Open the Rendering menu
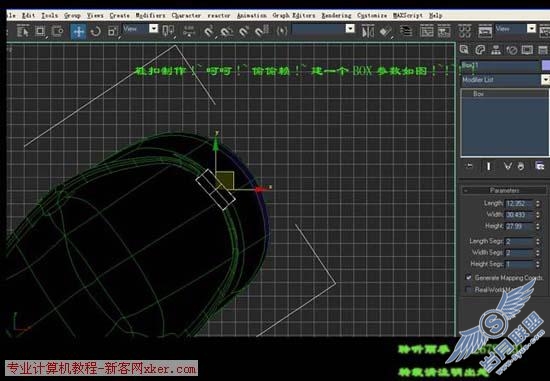This screenshot has height=381, width=550. [x=336, y=15]
